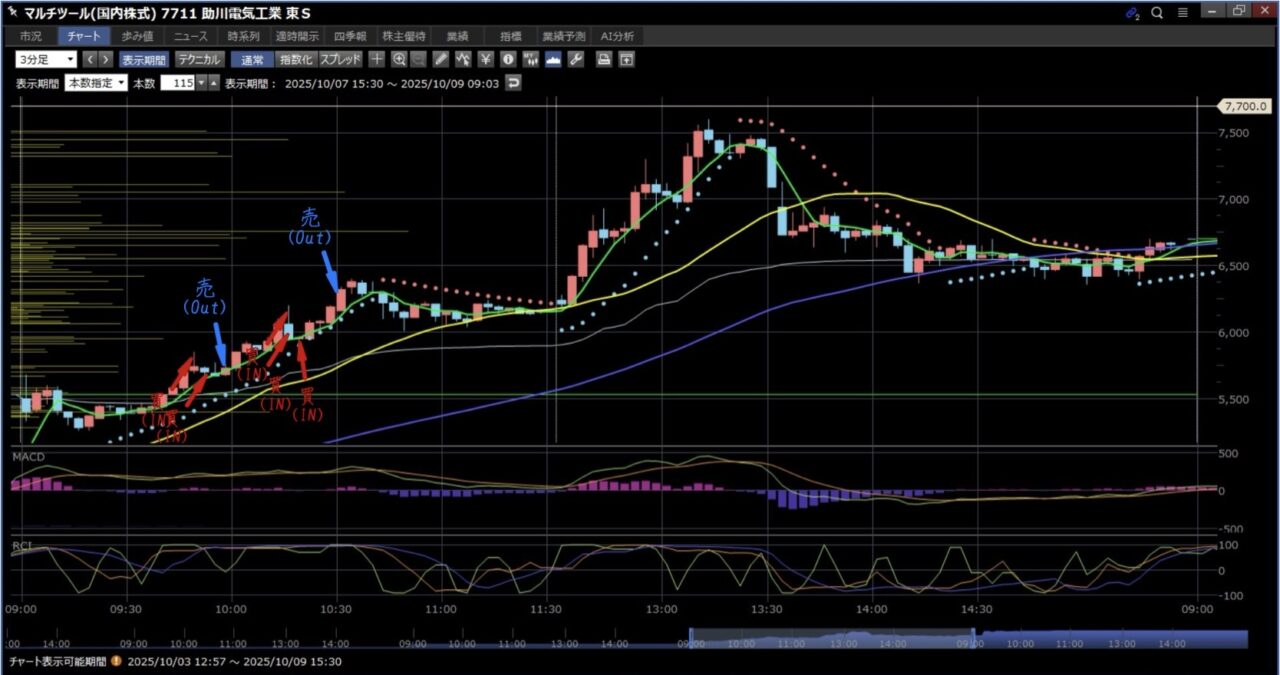Click the print chart icon
The height and width of the screenshot is (675, 1280).
pos(604,60)
